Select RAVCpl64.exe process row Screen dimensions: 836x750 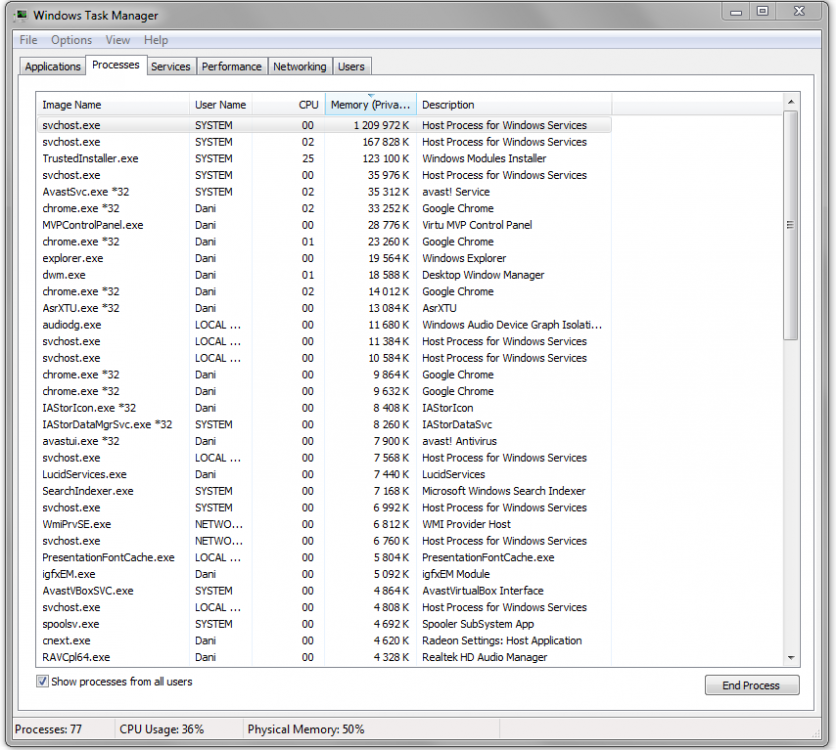tap(324, 657)
